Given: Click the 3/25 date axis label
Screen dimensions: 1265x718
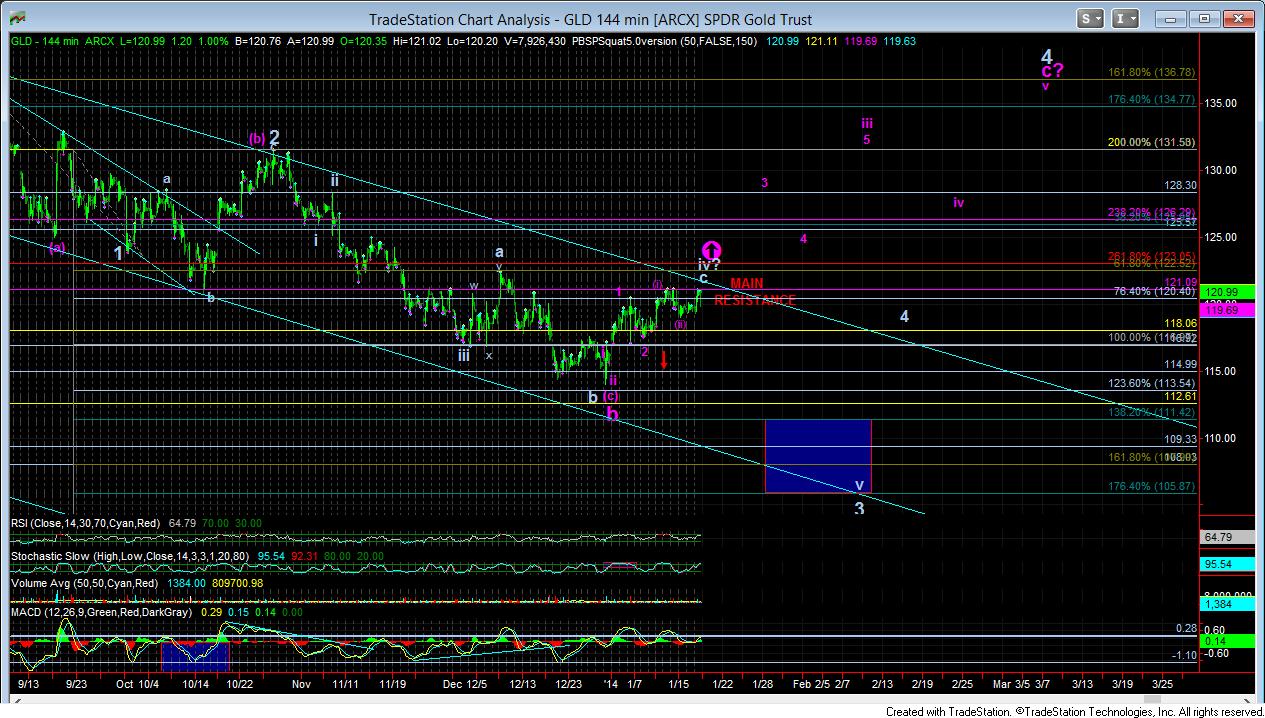Looking at the screenshot, I should pos(1163,684).
